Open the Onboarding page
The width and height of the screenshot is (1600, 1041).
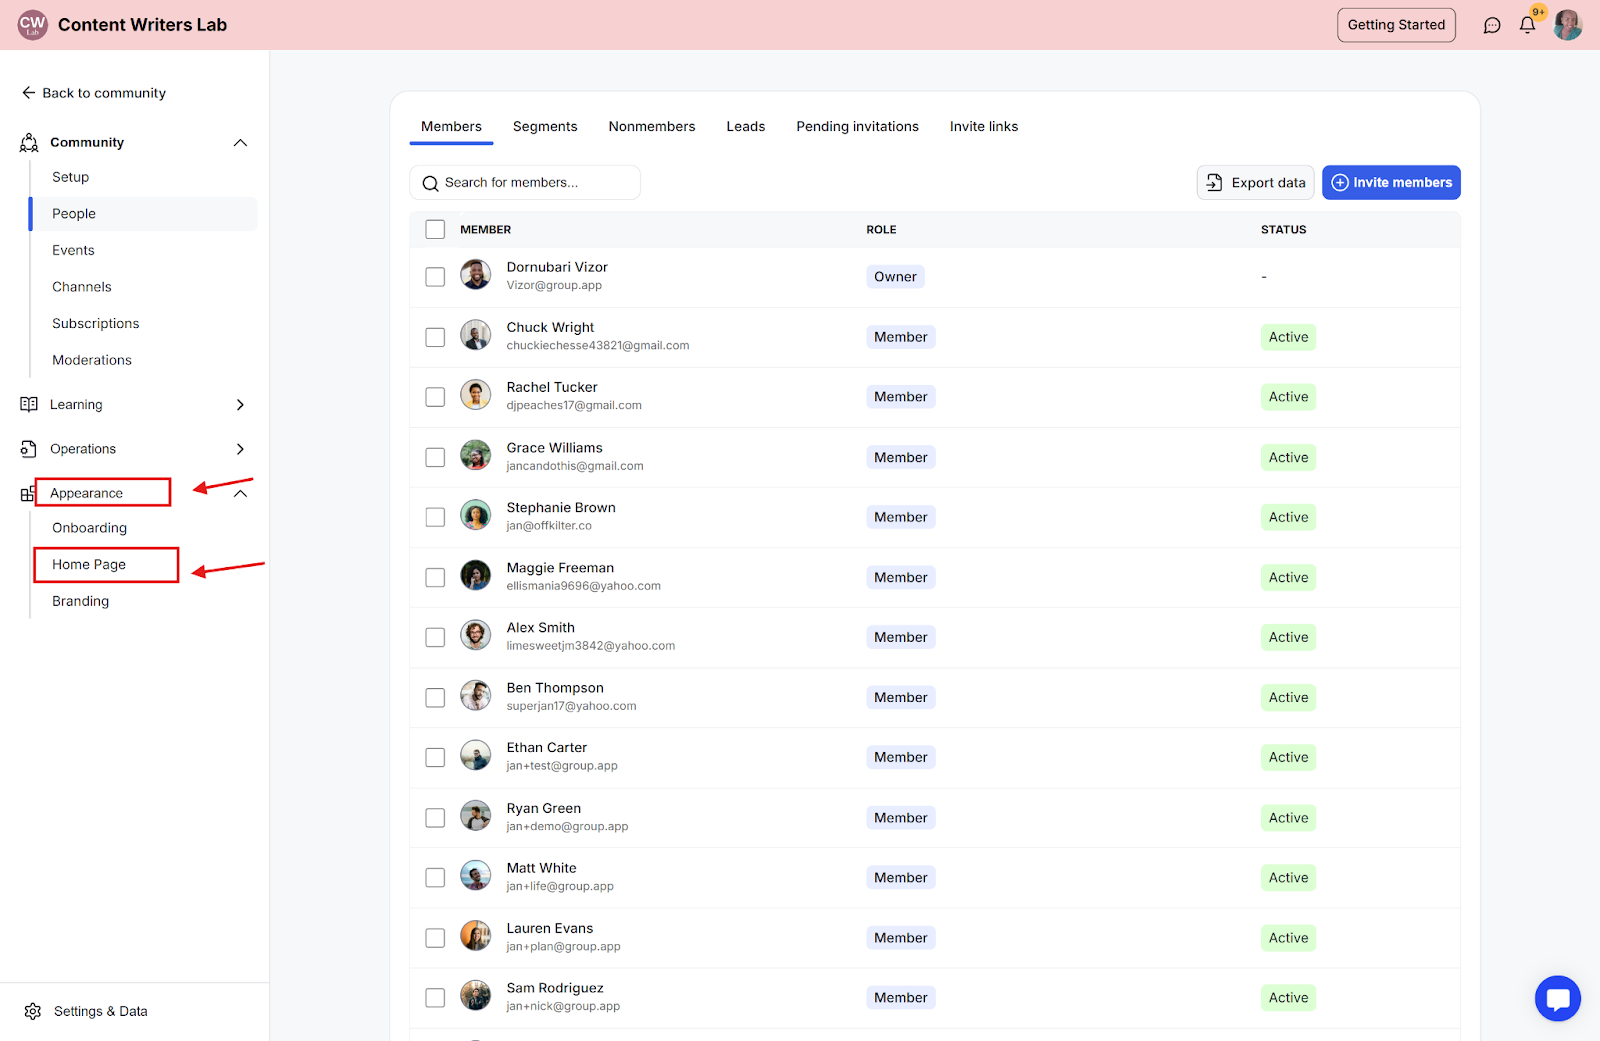coord(90,528)
